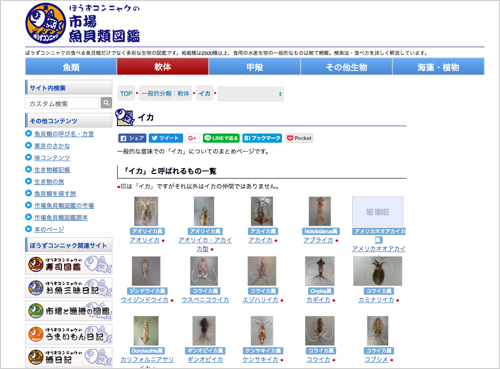Click the アカイカ name link
This screenshot has height=369, width=500.
260,240
